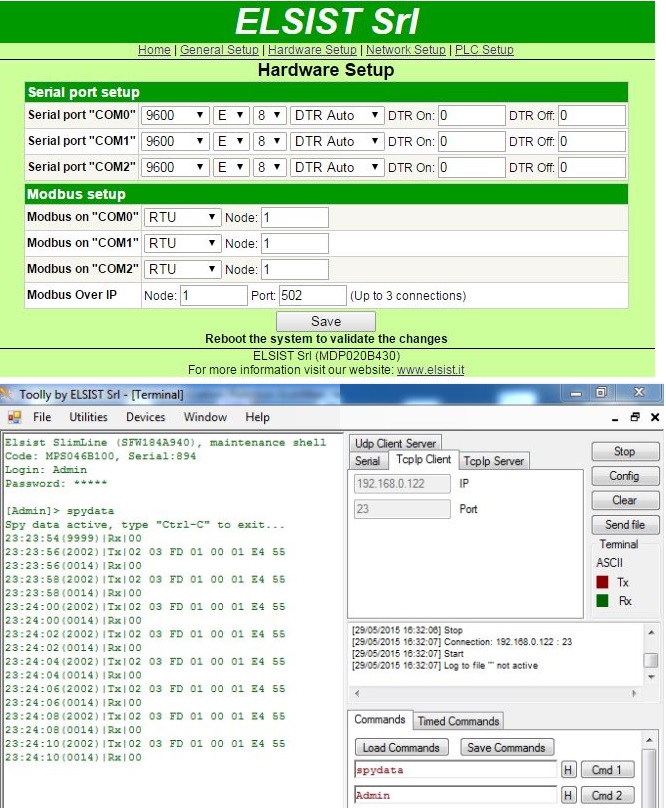Image resolution: width=666 pixels, height=811 pixels.
Task: Click the log panel scroll-up arrow
Action: (652, 632)
